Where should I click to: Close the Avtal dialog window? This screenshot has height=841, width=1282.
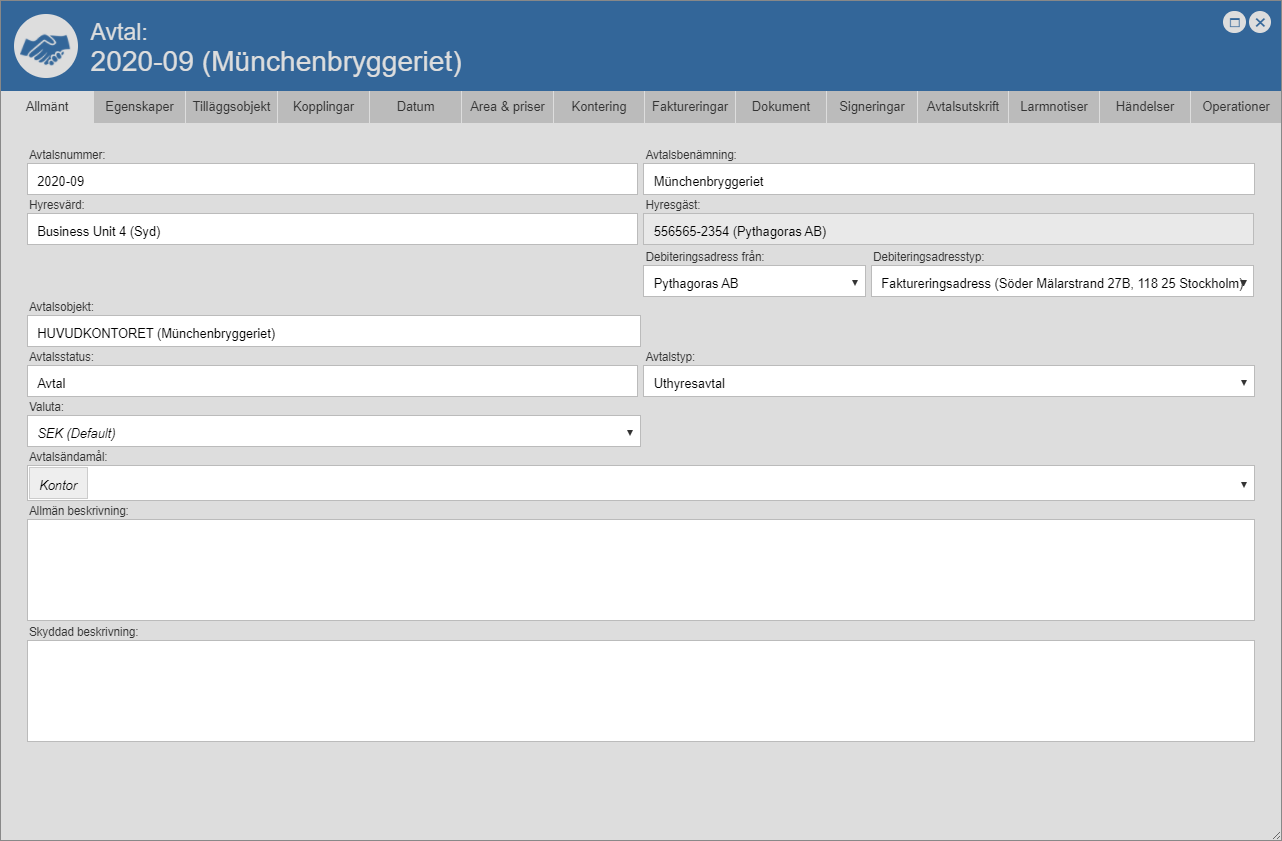click(1259, 23)
